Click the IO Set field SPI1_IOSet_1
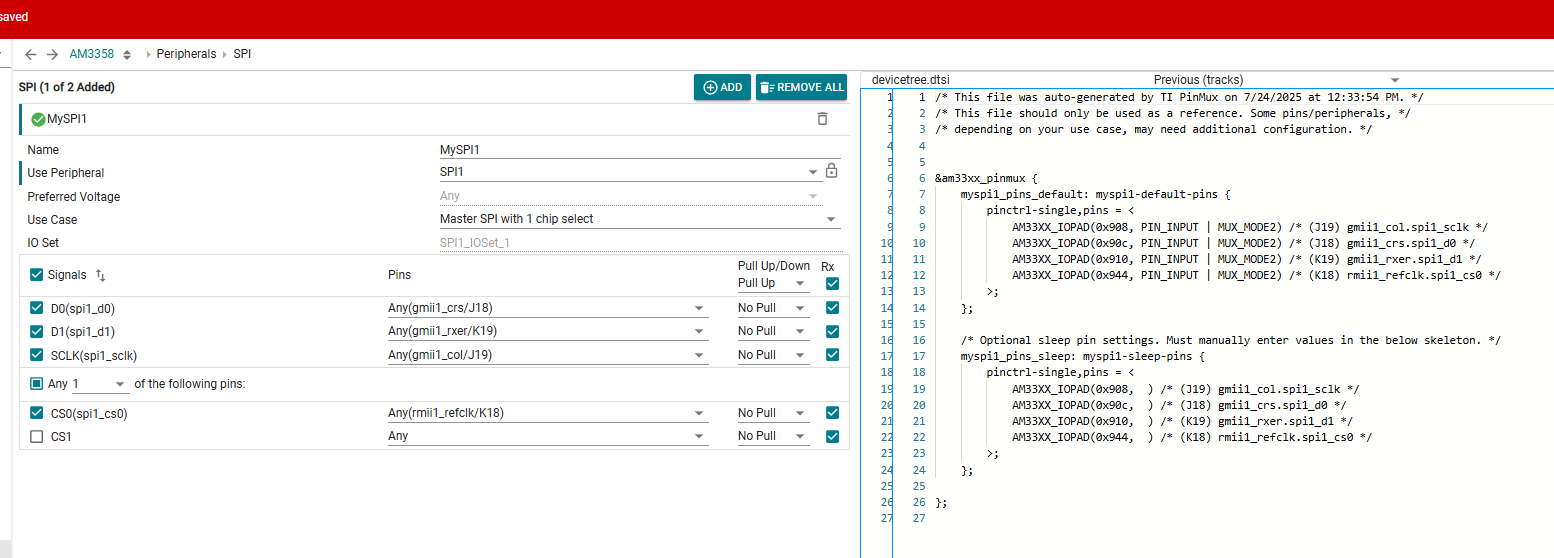Screen dimensions: 1554x558 click(639, 242)
